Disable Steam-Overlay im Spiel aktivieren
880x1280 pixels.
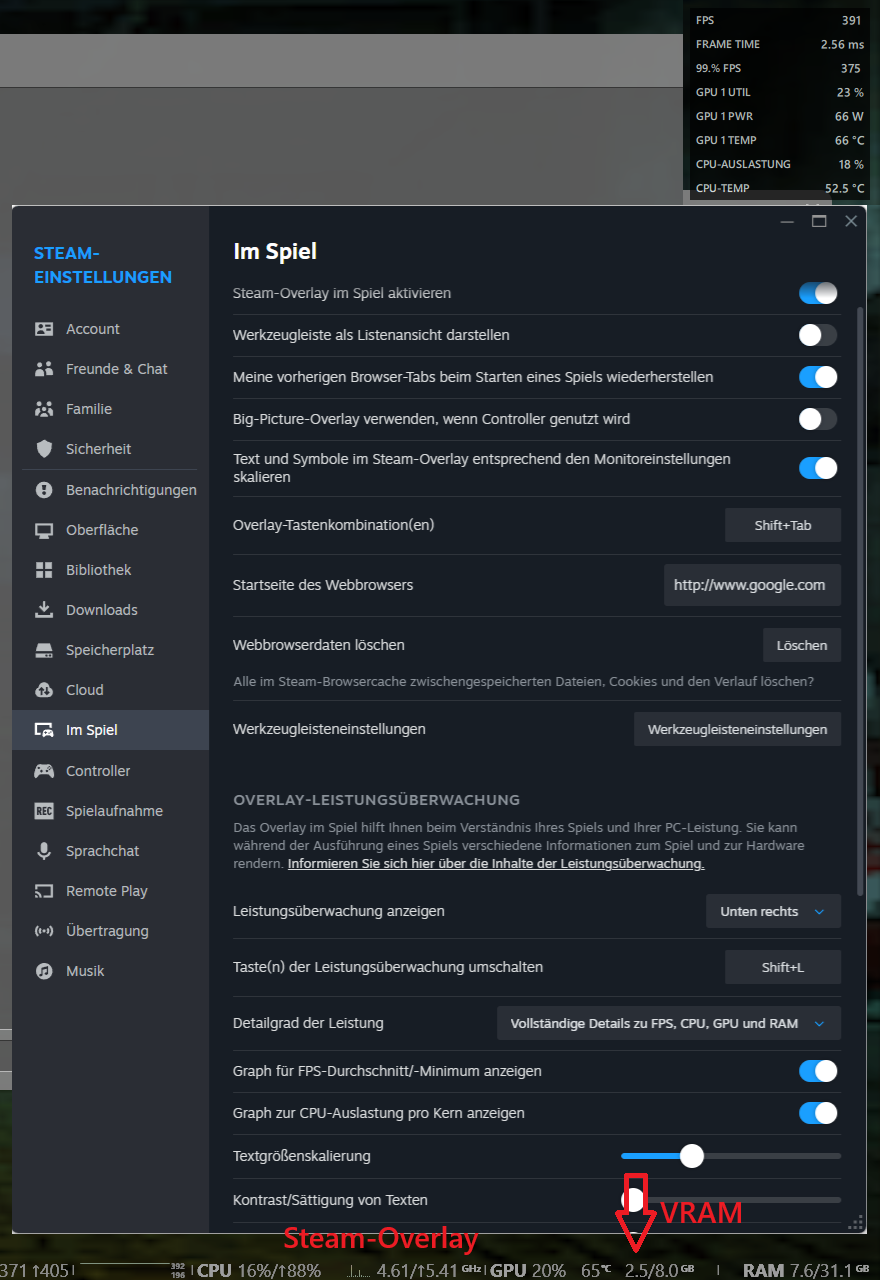pos(818,292)
